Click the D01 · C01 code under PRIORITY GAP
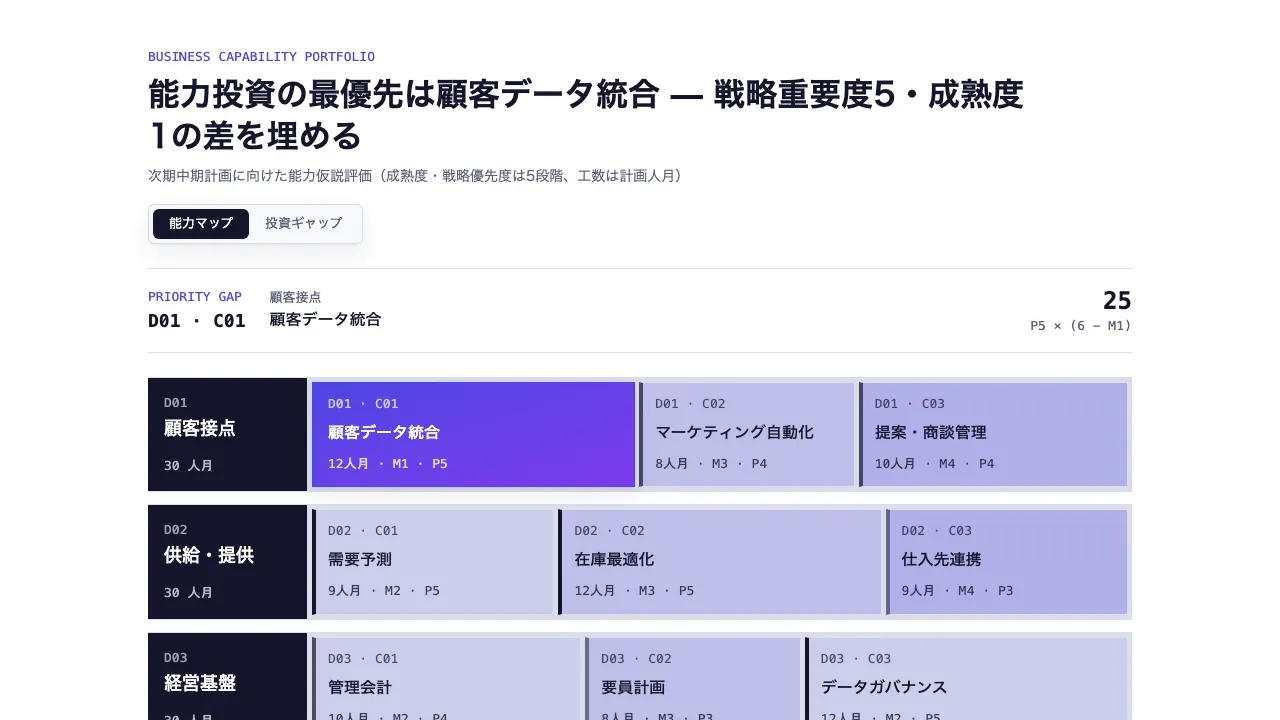 [197, 321]
